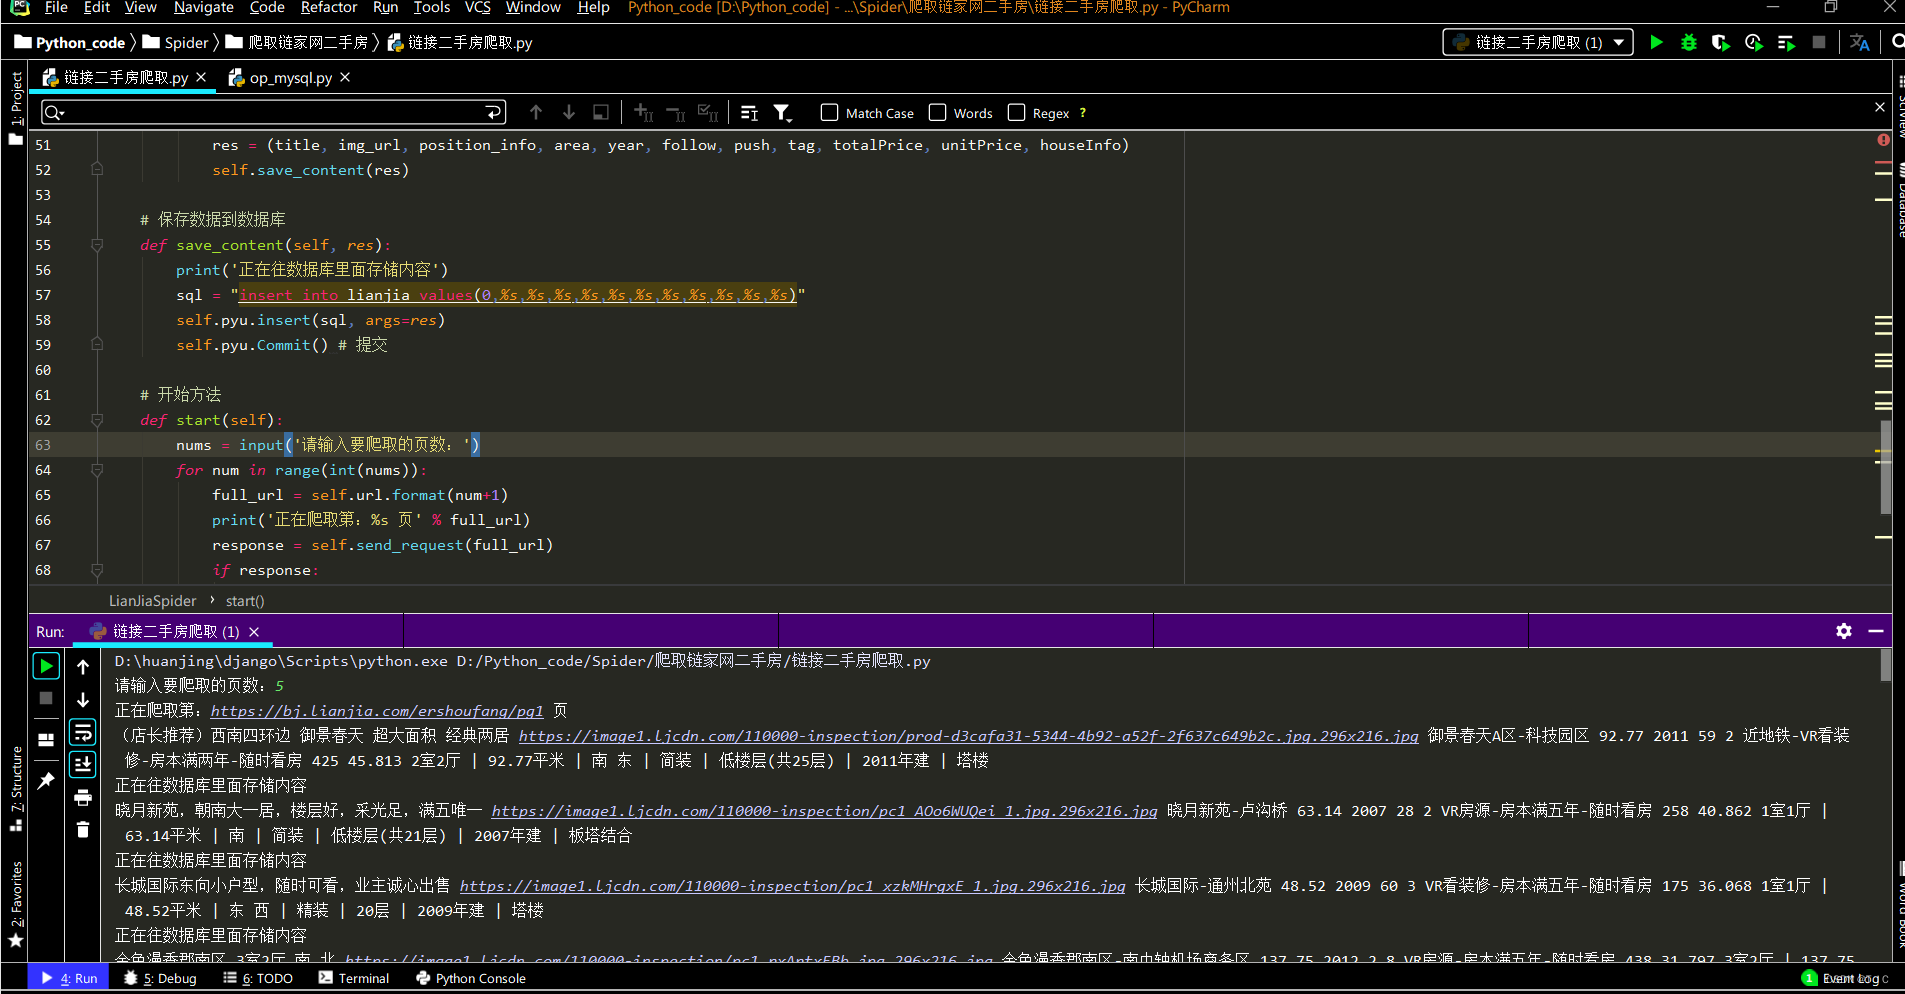The height and width of the screenshot is (994, 1905).
Task: Collapse the for loop fold on line 64
Action: click(97, 470)
